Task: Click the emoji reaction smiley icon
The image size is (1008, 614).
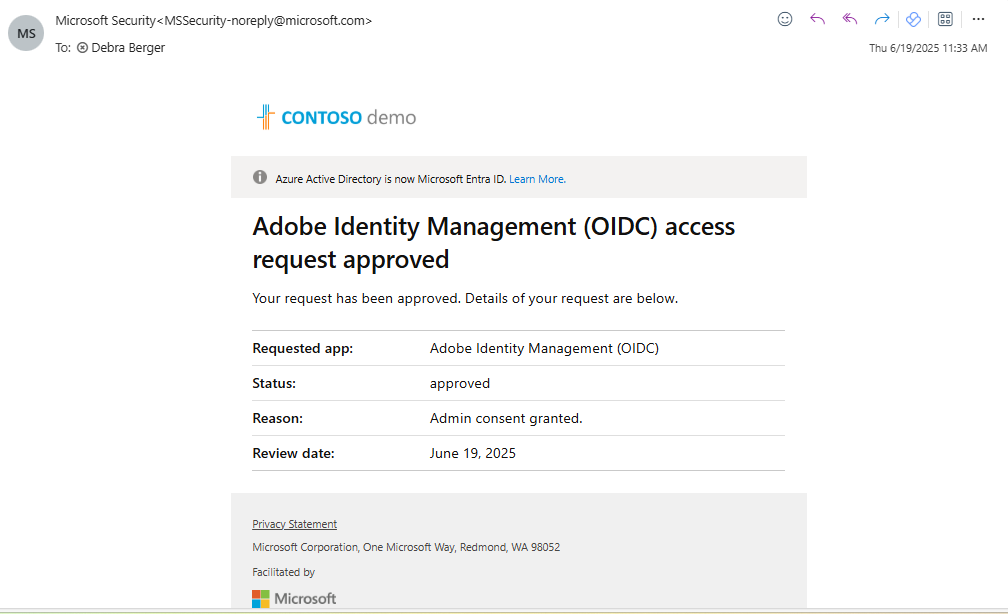Action: [x=784, y=19]
